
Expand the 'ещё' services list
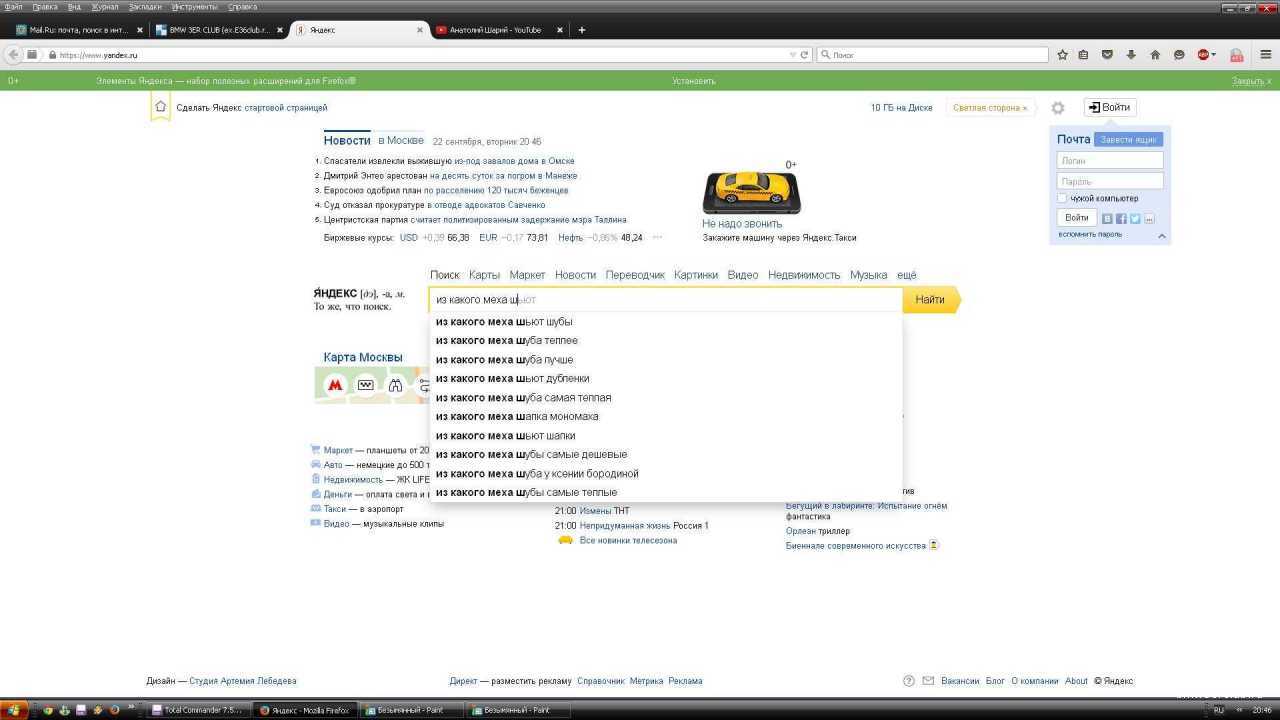pyautogui.click(x=906, y=275)
